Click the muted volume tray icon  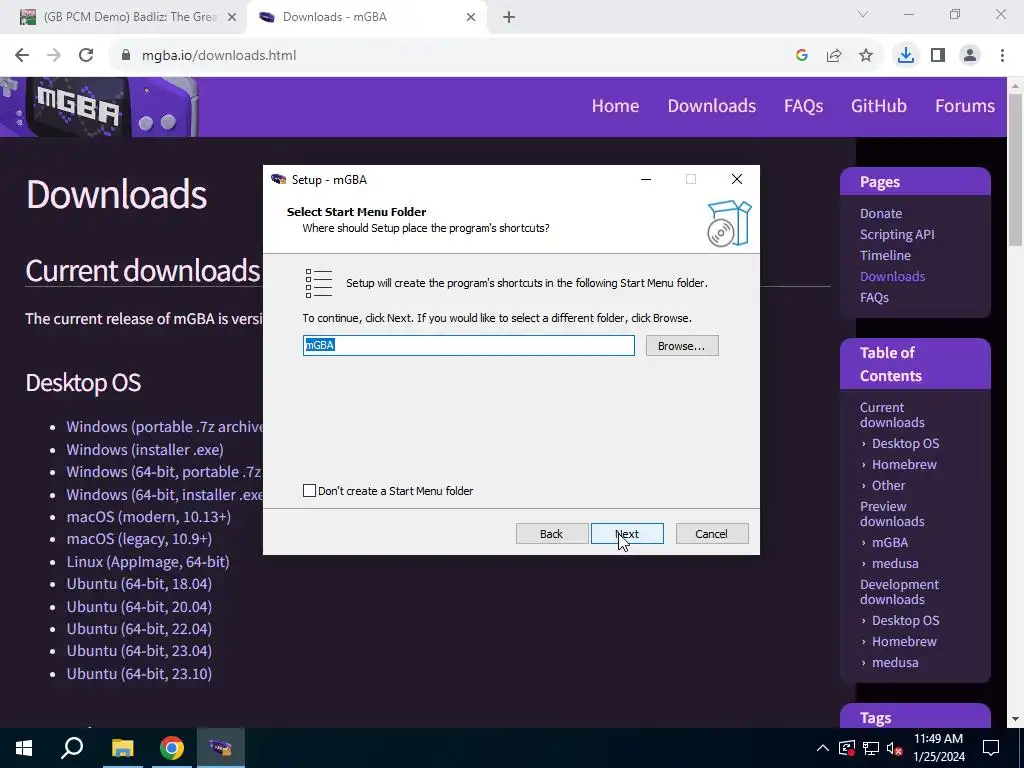click(x=895, y=748)
